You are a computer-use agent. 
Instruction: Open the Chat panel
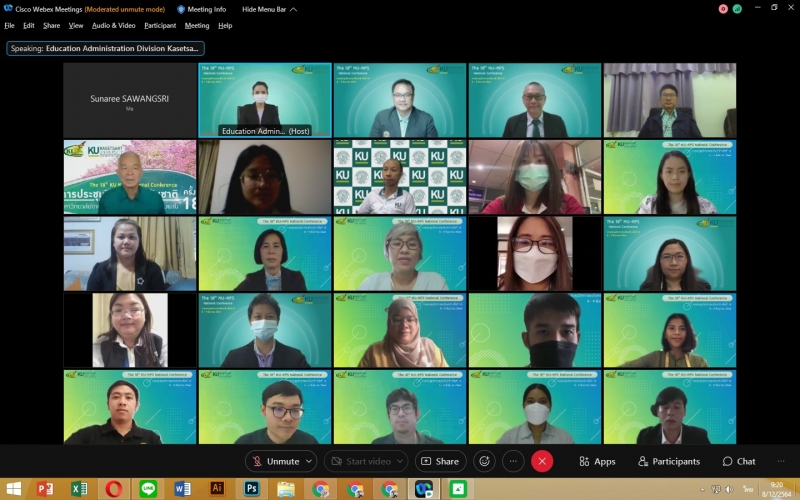(739, 461)
